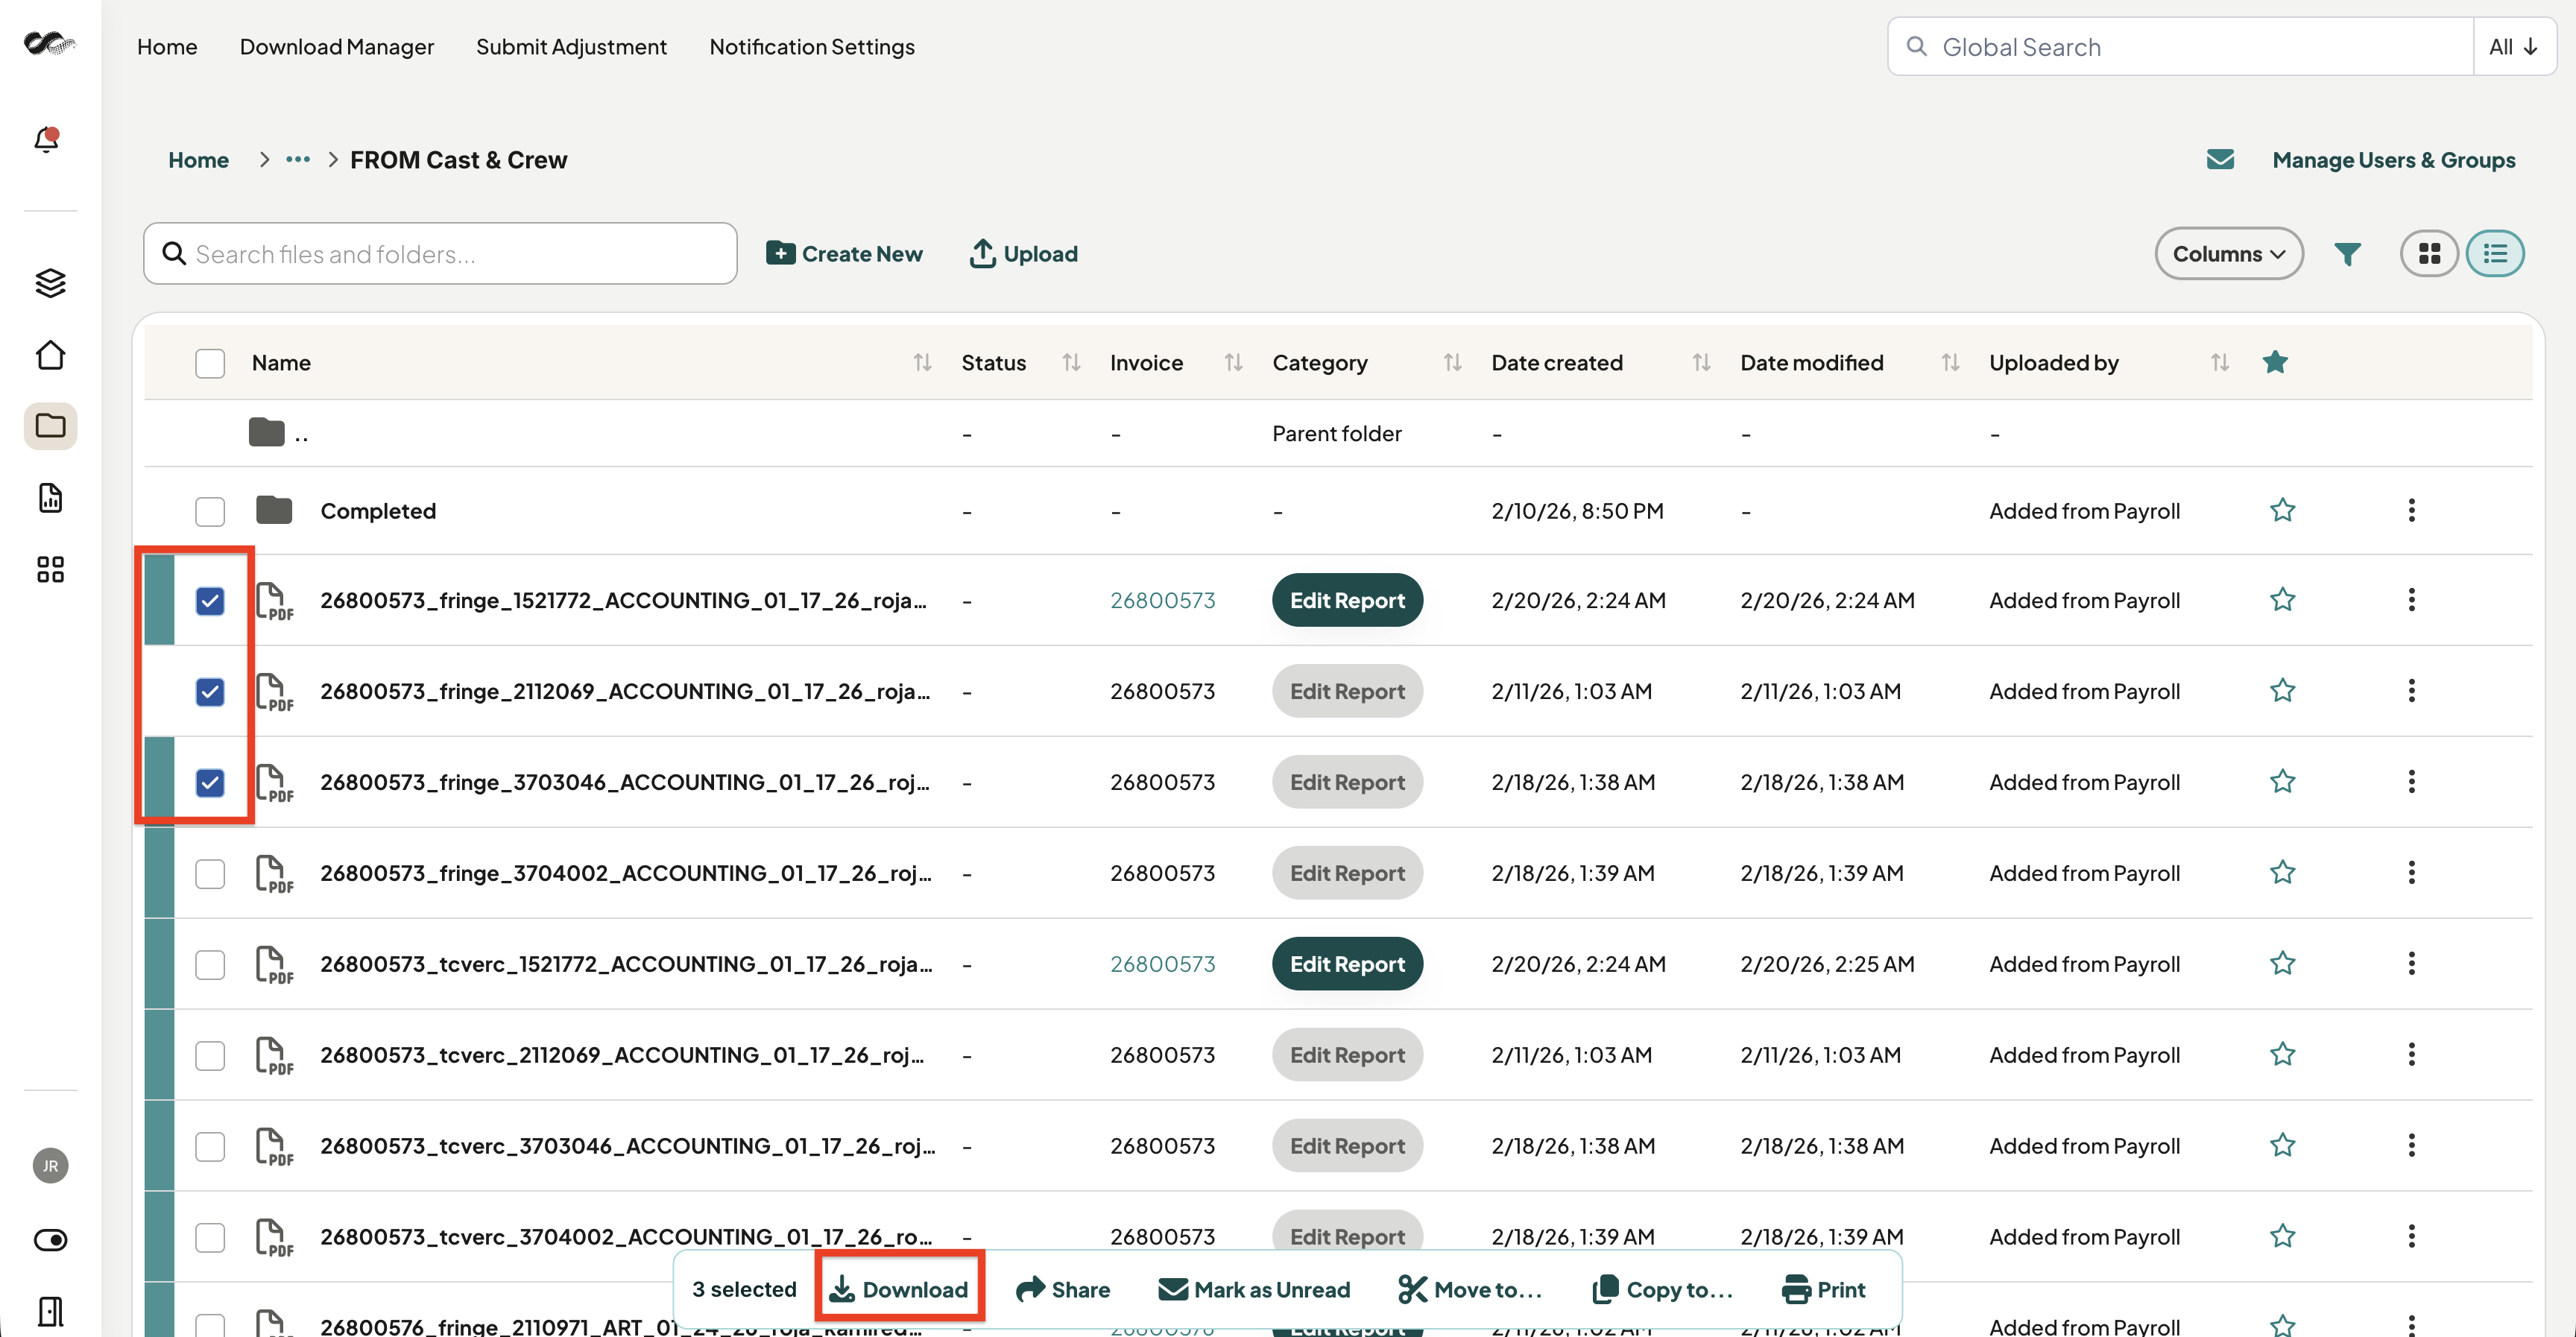Star the fringe_1521772 file
This screenshot has width=2576, height=1337.
(x=2282, y=600)
